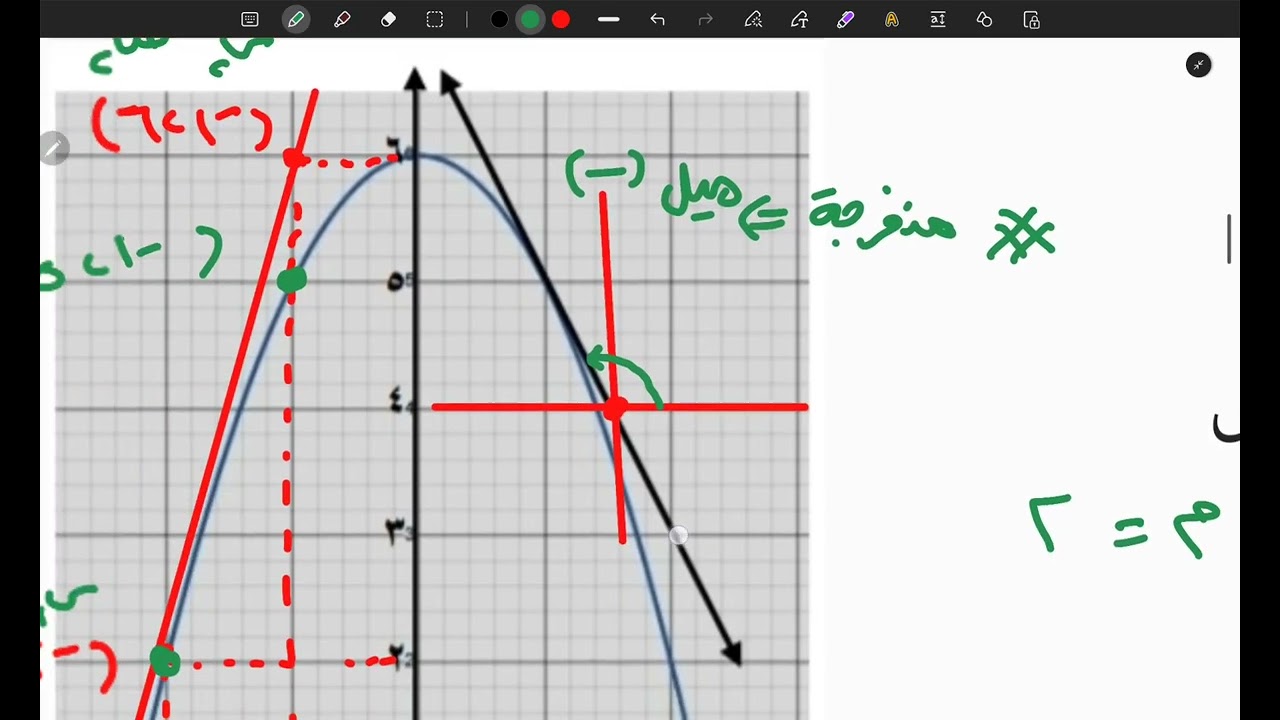Screen dimensions: 1280x720
Task: Click the collapse button in top-right corner
Action: (1198, 65)
